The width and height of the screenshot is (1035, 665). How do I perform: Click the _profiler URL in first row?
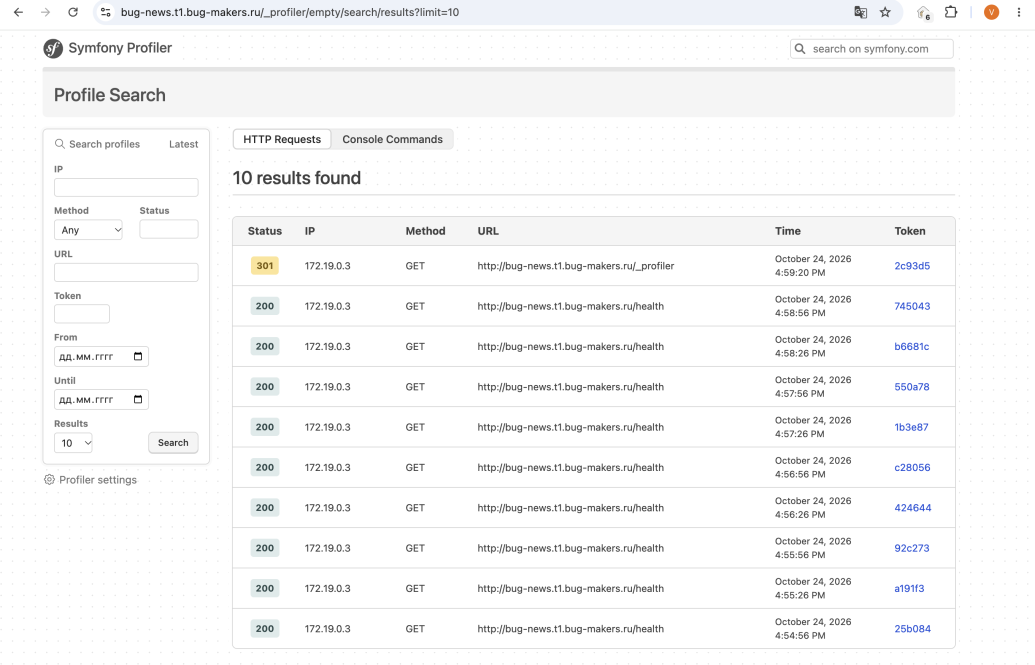(576, 265)
